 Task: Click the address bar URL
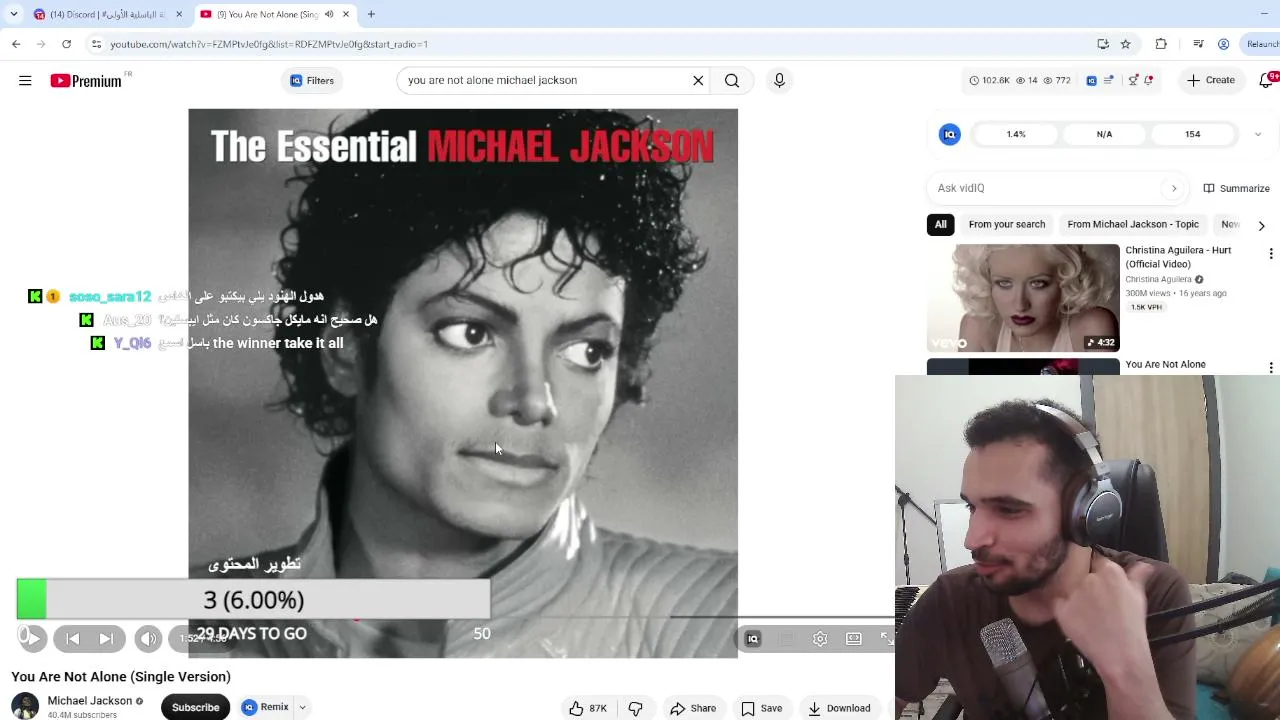tap(269, 44)
